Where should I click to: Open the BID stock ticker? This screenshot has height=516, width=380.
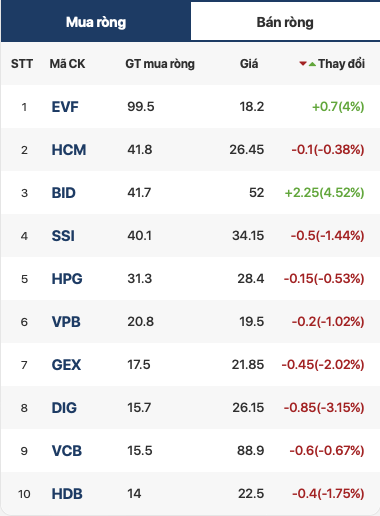click(x=64, y=193)
